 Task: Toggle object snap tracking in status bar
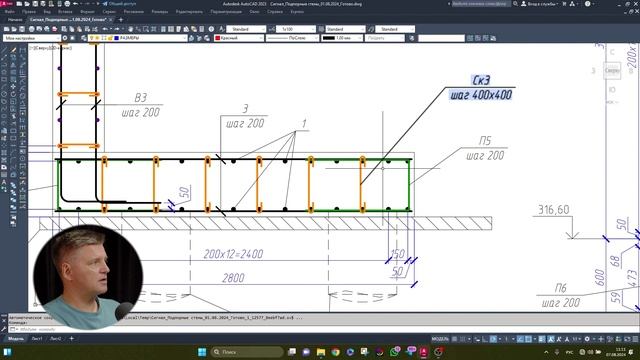pyautogui.click(x=520, y=339)
